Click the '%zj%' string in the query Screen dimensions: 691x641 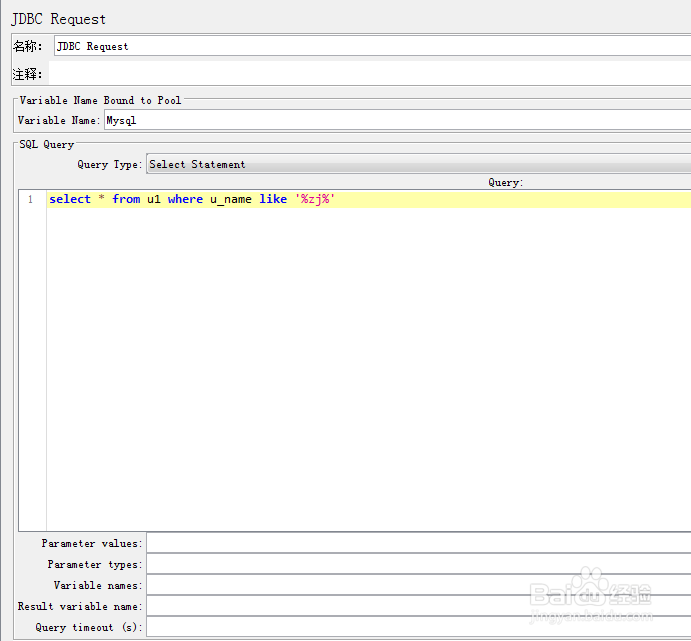point(315,199)
